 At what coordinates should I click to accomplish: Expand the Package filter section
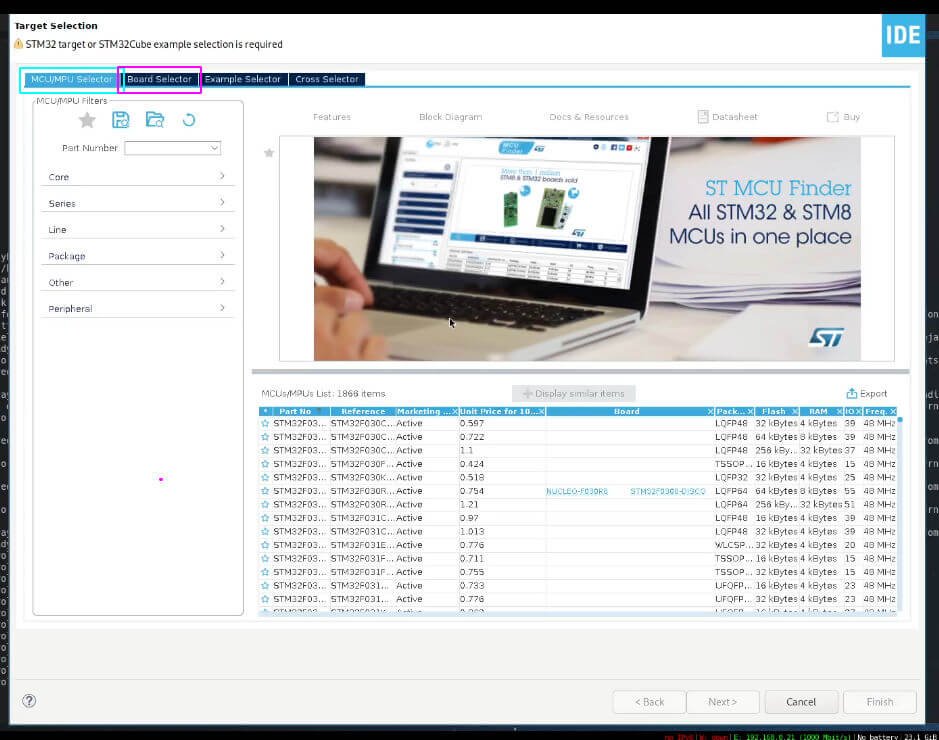coord(137,256)
